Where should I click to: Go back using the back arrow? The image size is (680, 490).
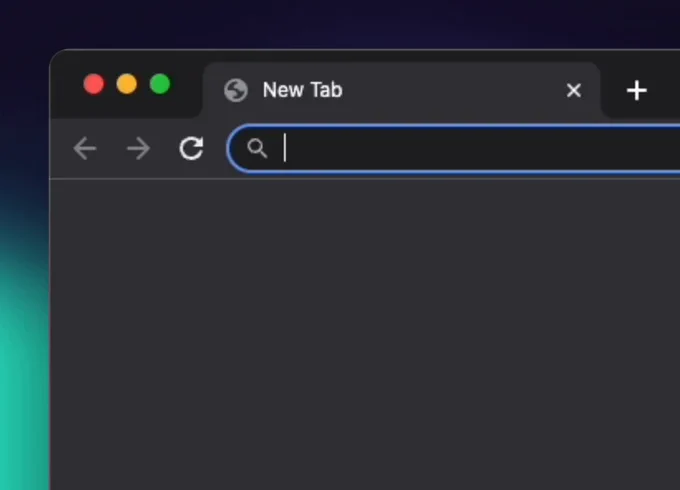point(85,149)
